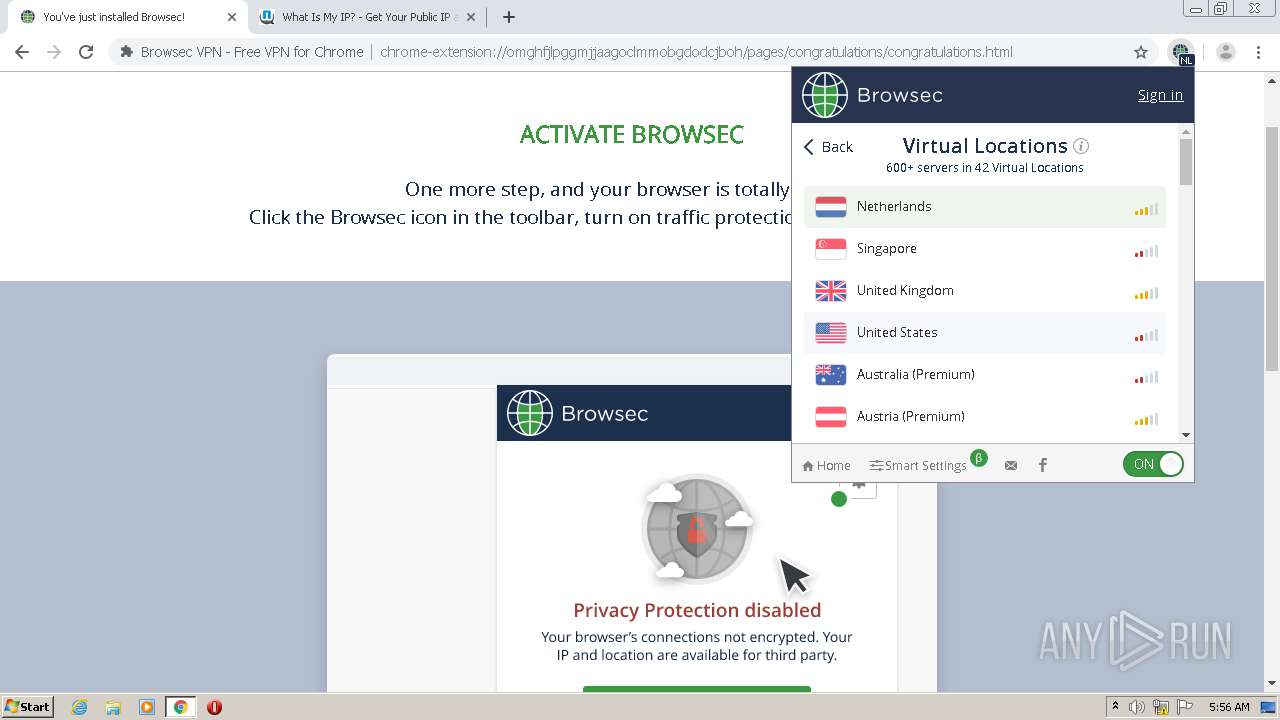Screen dimensions: 1280x720
Task: Click Netherlands signal strength bars
Action: [x=1146, y=209]
